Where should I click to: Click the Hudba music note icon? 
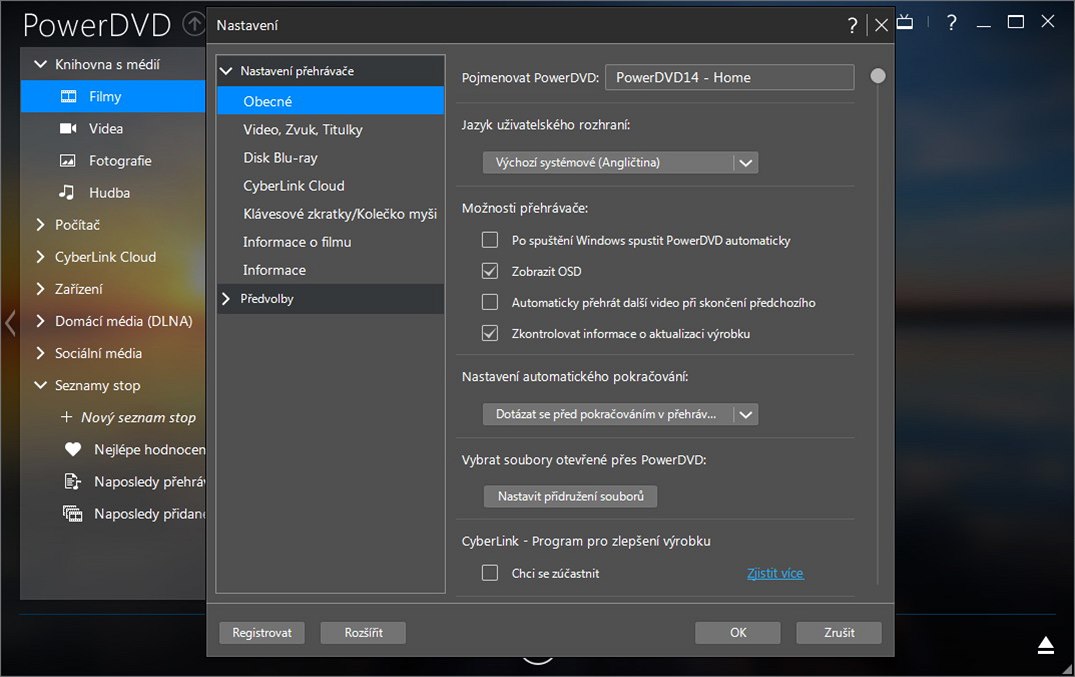(68, 193)
